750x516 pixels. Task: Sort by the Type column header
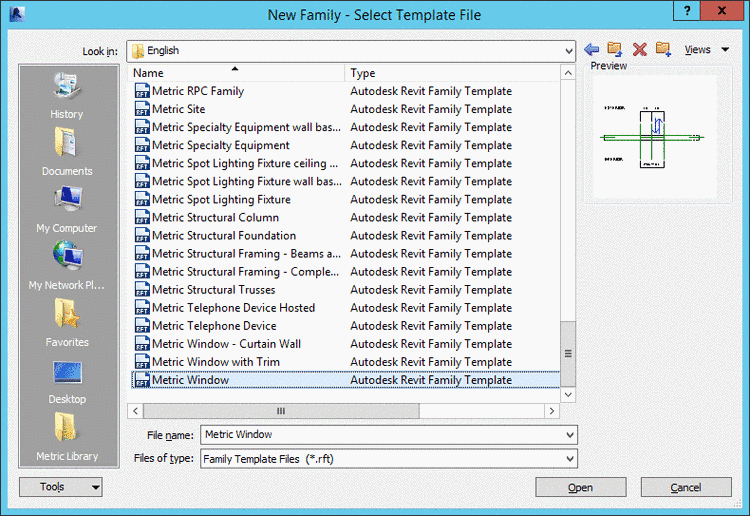452,73
